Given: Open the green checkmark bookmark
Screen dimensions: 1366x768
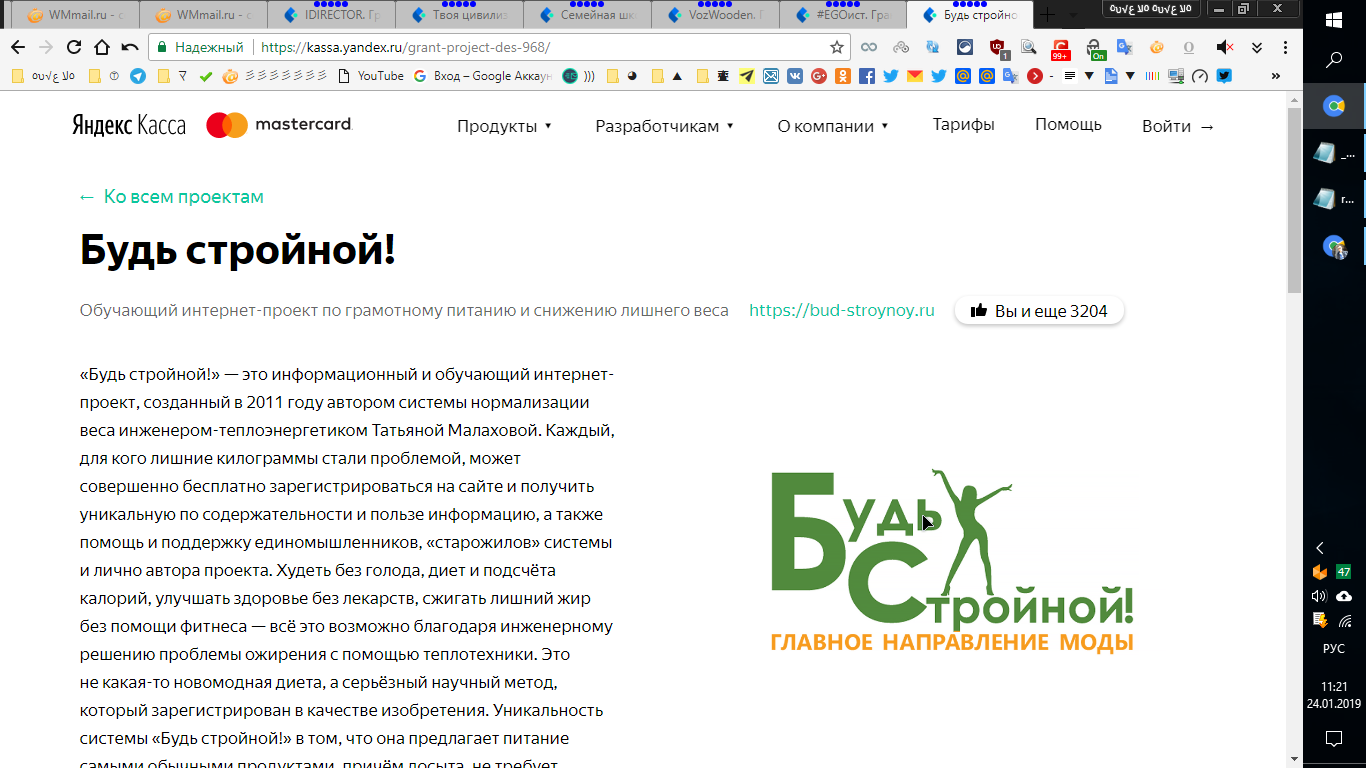Looking at the screenshot, I should coord(206,76).
